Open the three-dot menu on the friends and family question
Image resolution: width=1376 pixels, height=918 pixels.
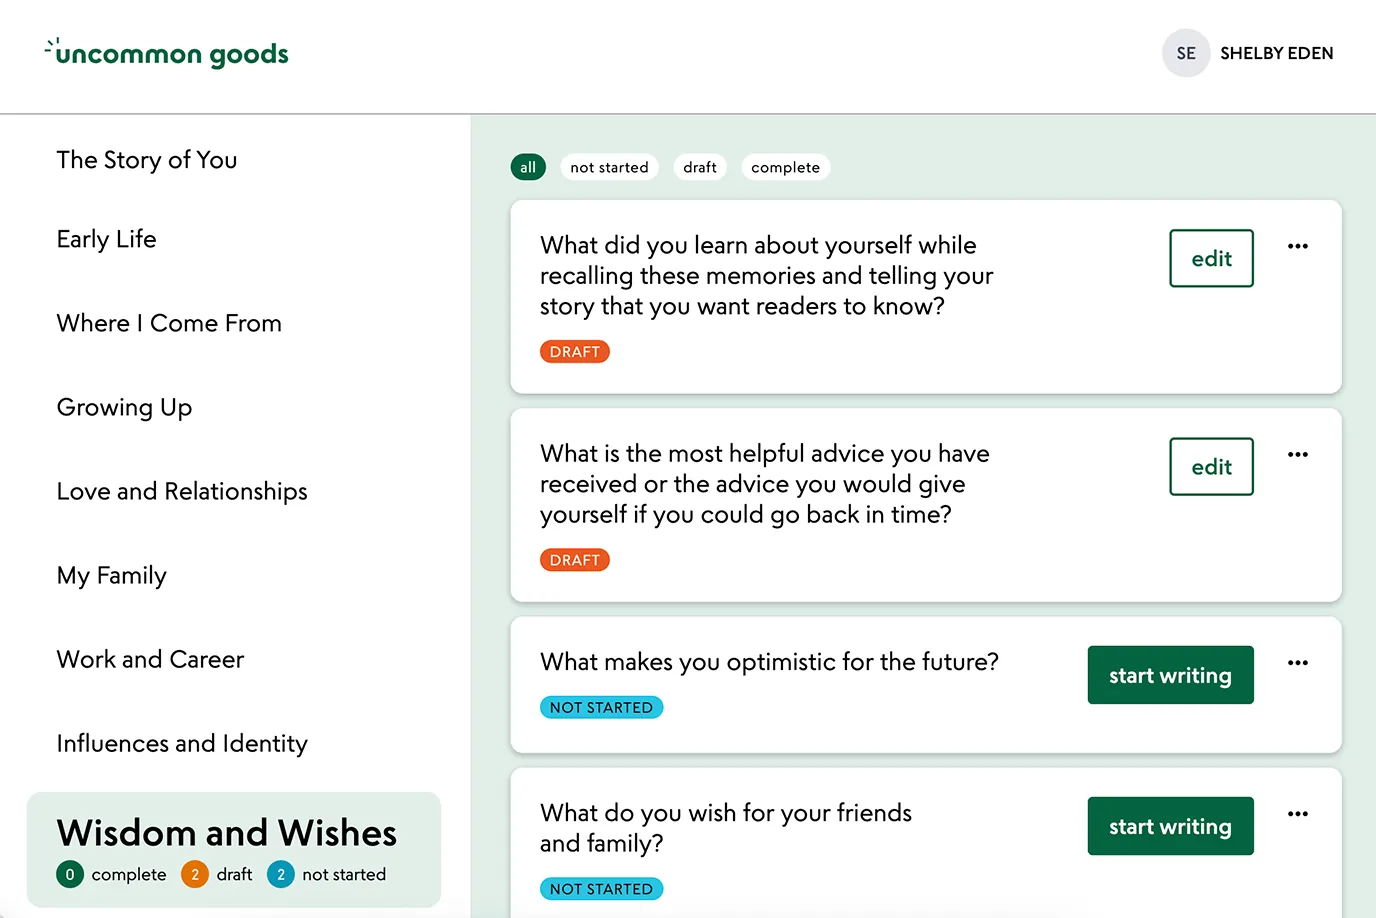(1297, 813)
